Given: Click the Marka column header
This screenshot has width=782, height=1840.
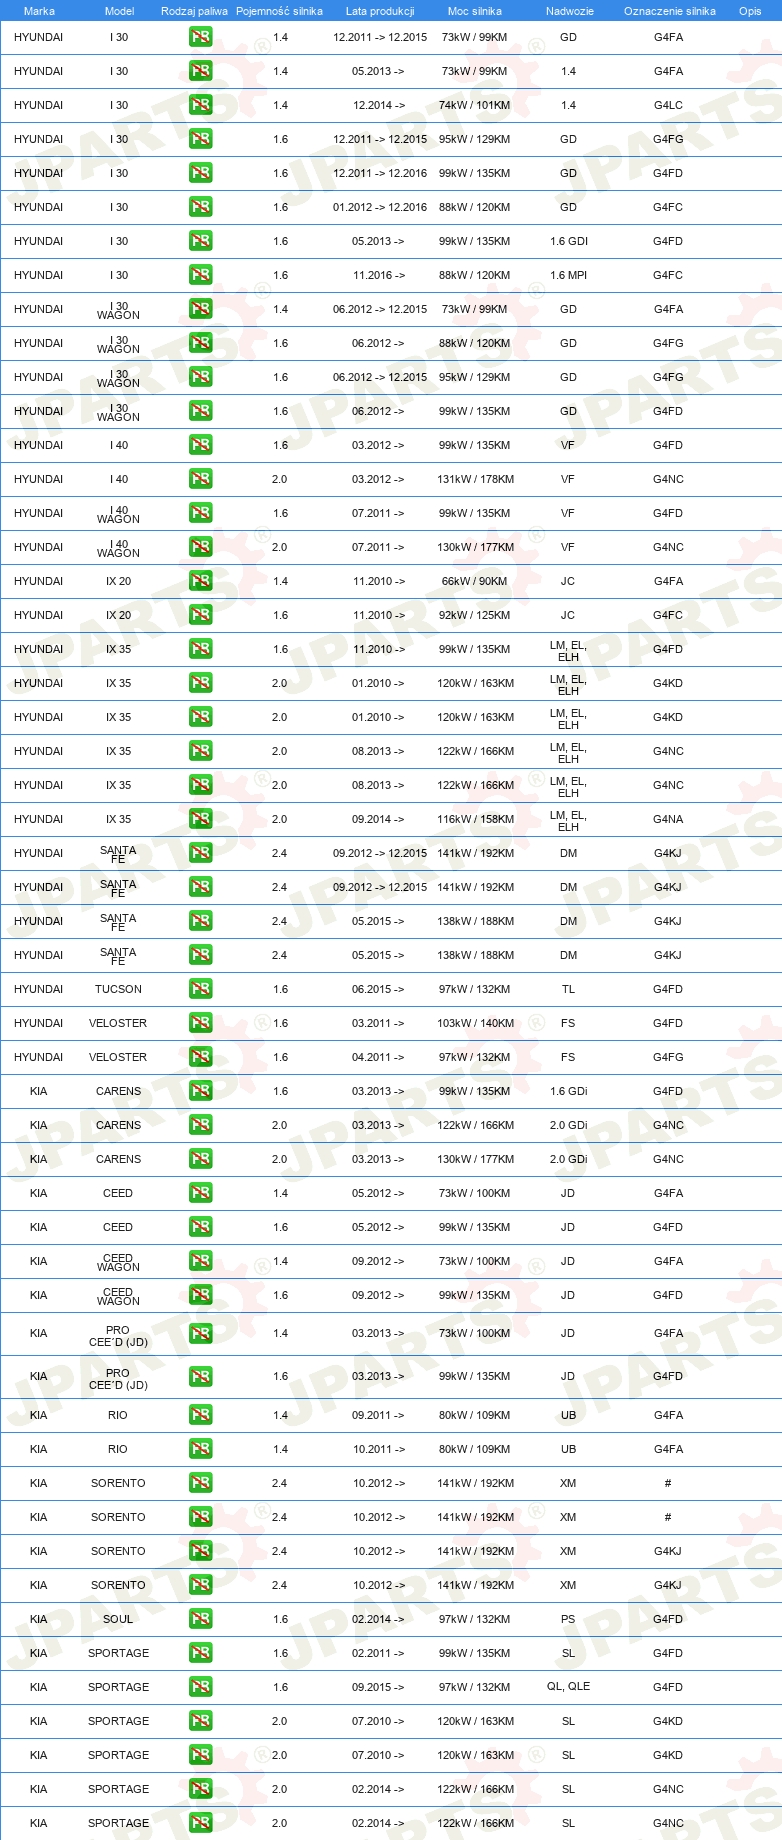Looking at the screenshot, I should click(x=39, y=11).
